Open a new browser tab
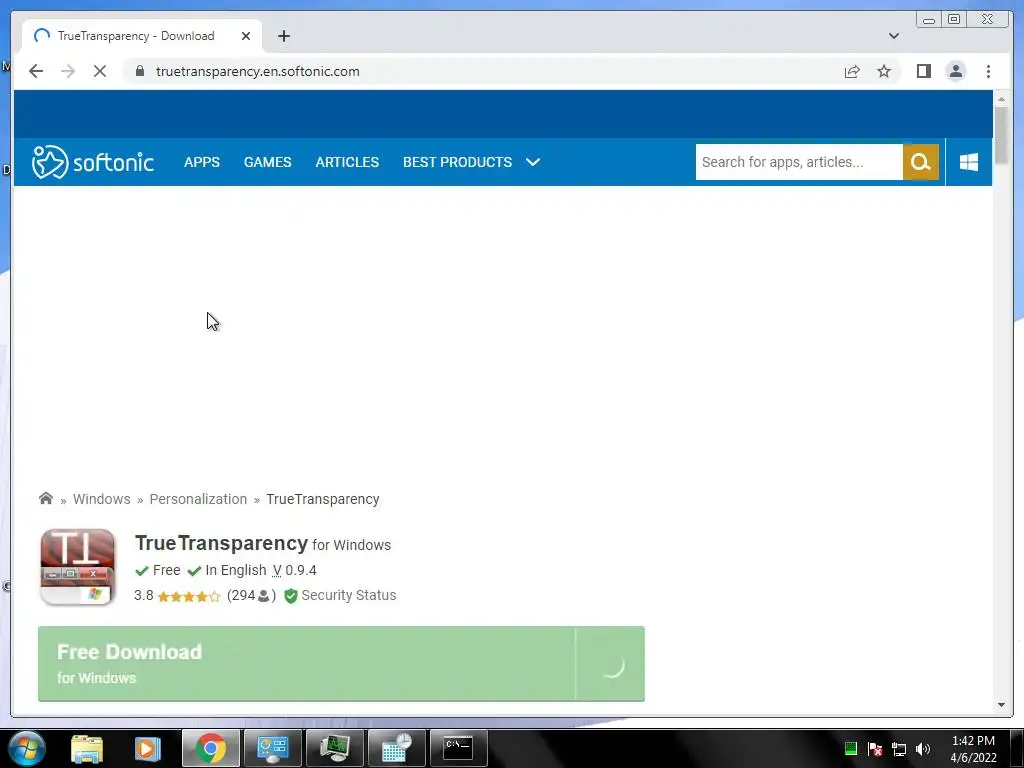The height and width of the screenshot is (768, 1024). pos(283,36)
